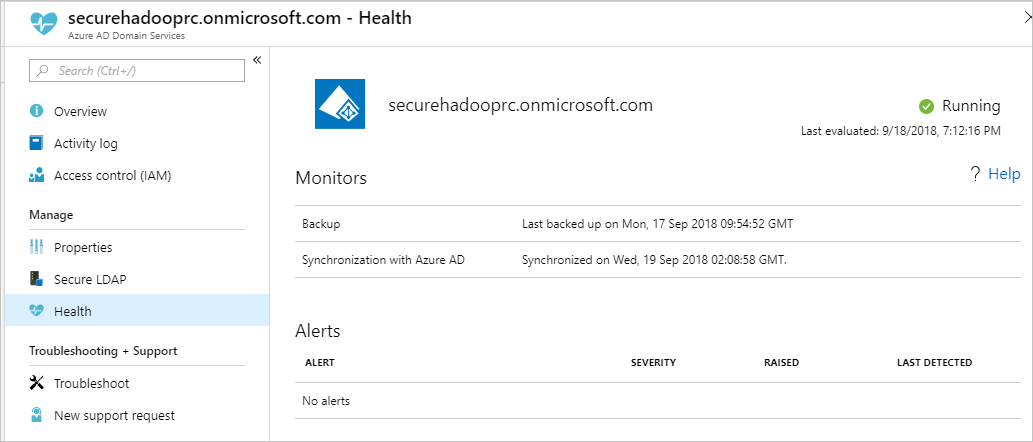Click the Overview info icon
The height and width of the screenshot is (442, 1033).
tap(37, 111)
